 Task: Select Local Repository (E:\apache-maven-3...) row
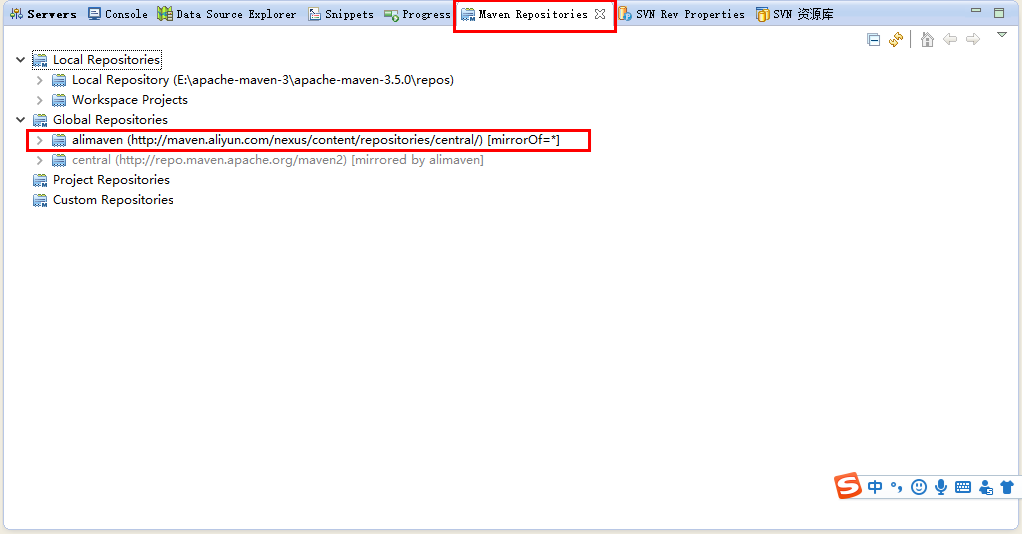pyautogui.click(x=263, y=80)
